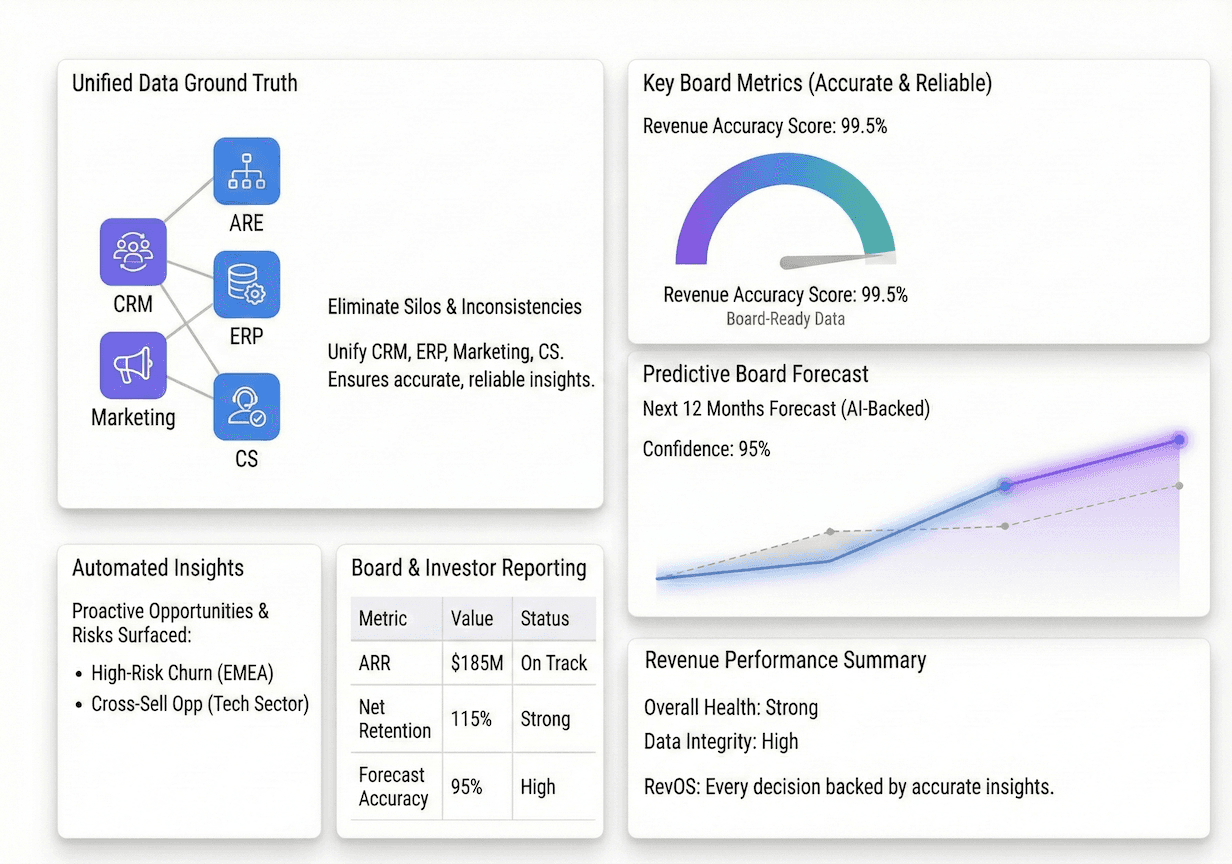Viewport: 1232px width, 864px height.
Task: Switch to the Board & Investor Reporting tab
Action: (x=468, y=568)
